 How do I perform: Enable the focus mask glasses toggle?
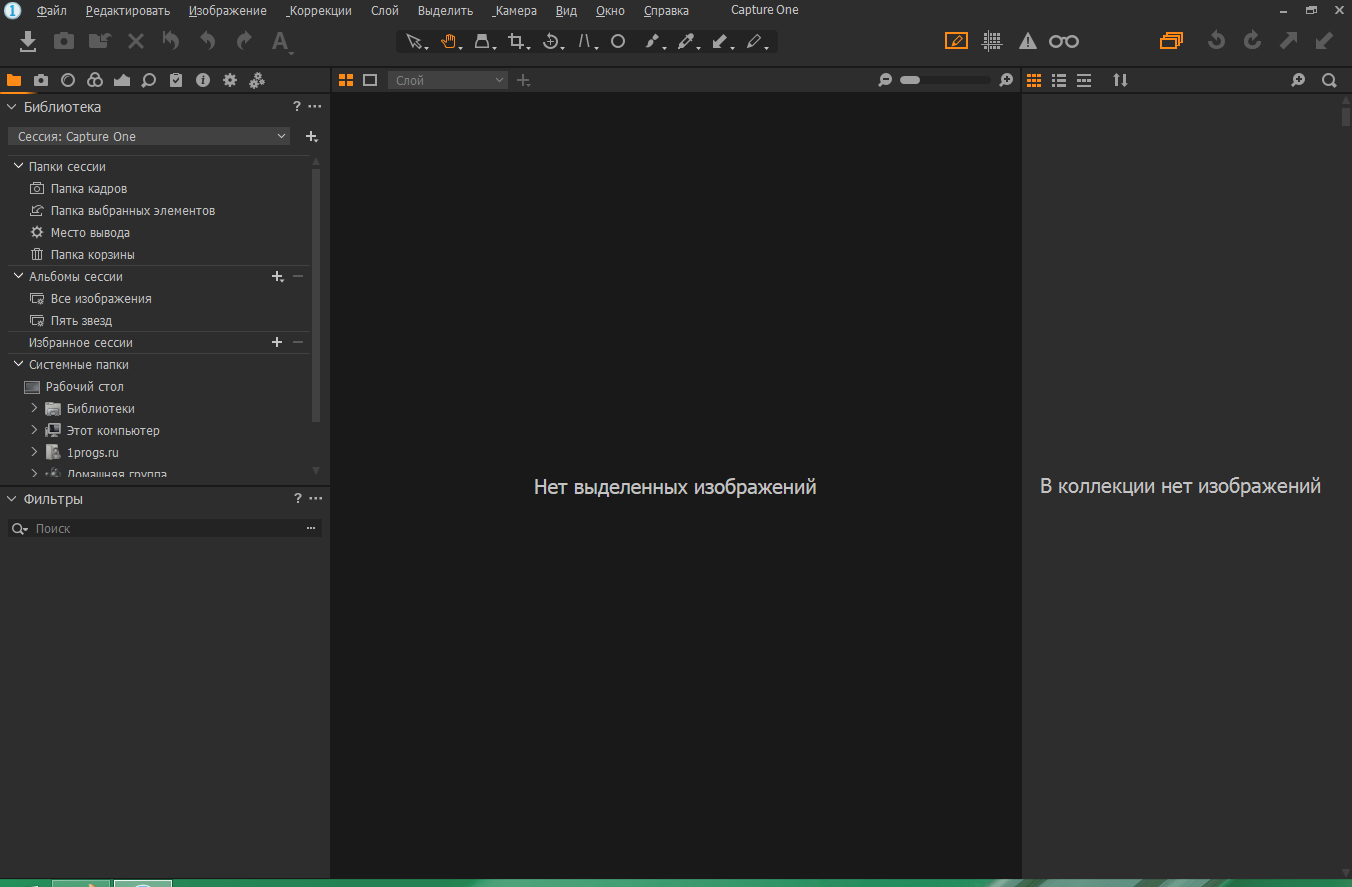[1064, 41]
